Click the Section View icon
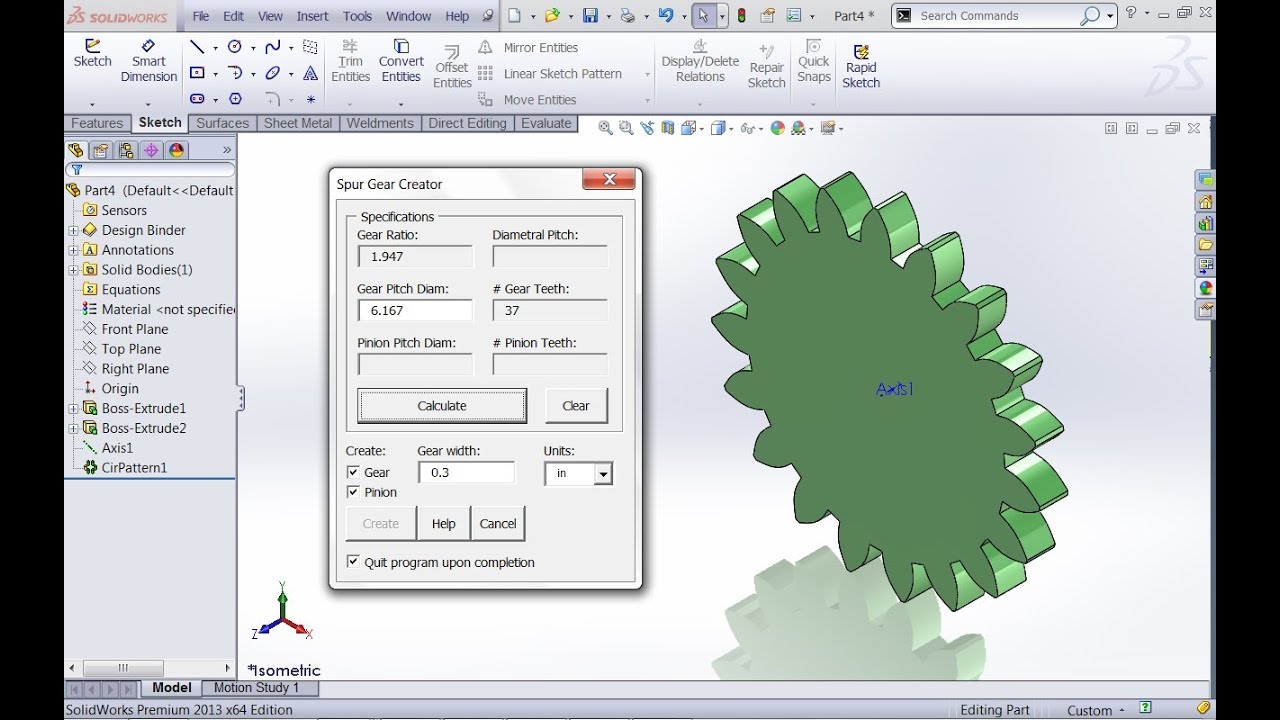 pyautogui.click(x=668, y=128)
